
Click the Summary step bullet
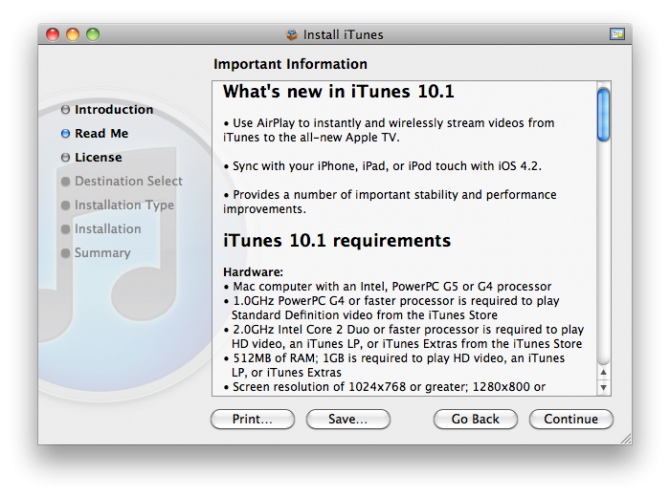click(x=65, y=253)
